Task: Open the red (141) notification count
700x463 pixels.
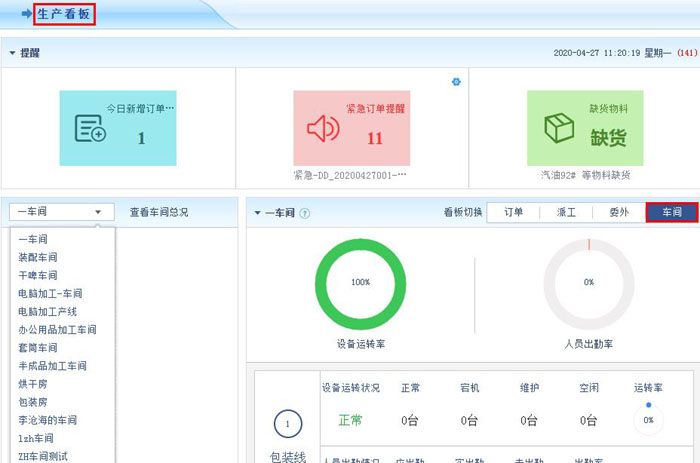Action: point(686,52)
